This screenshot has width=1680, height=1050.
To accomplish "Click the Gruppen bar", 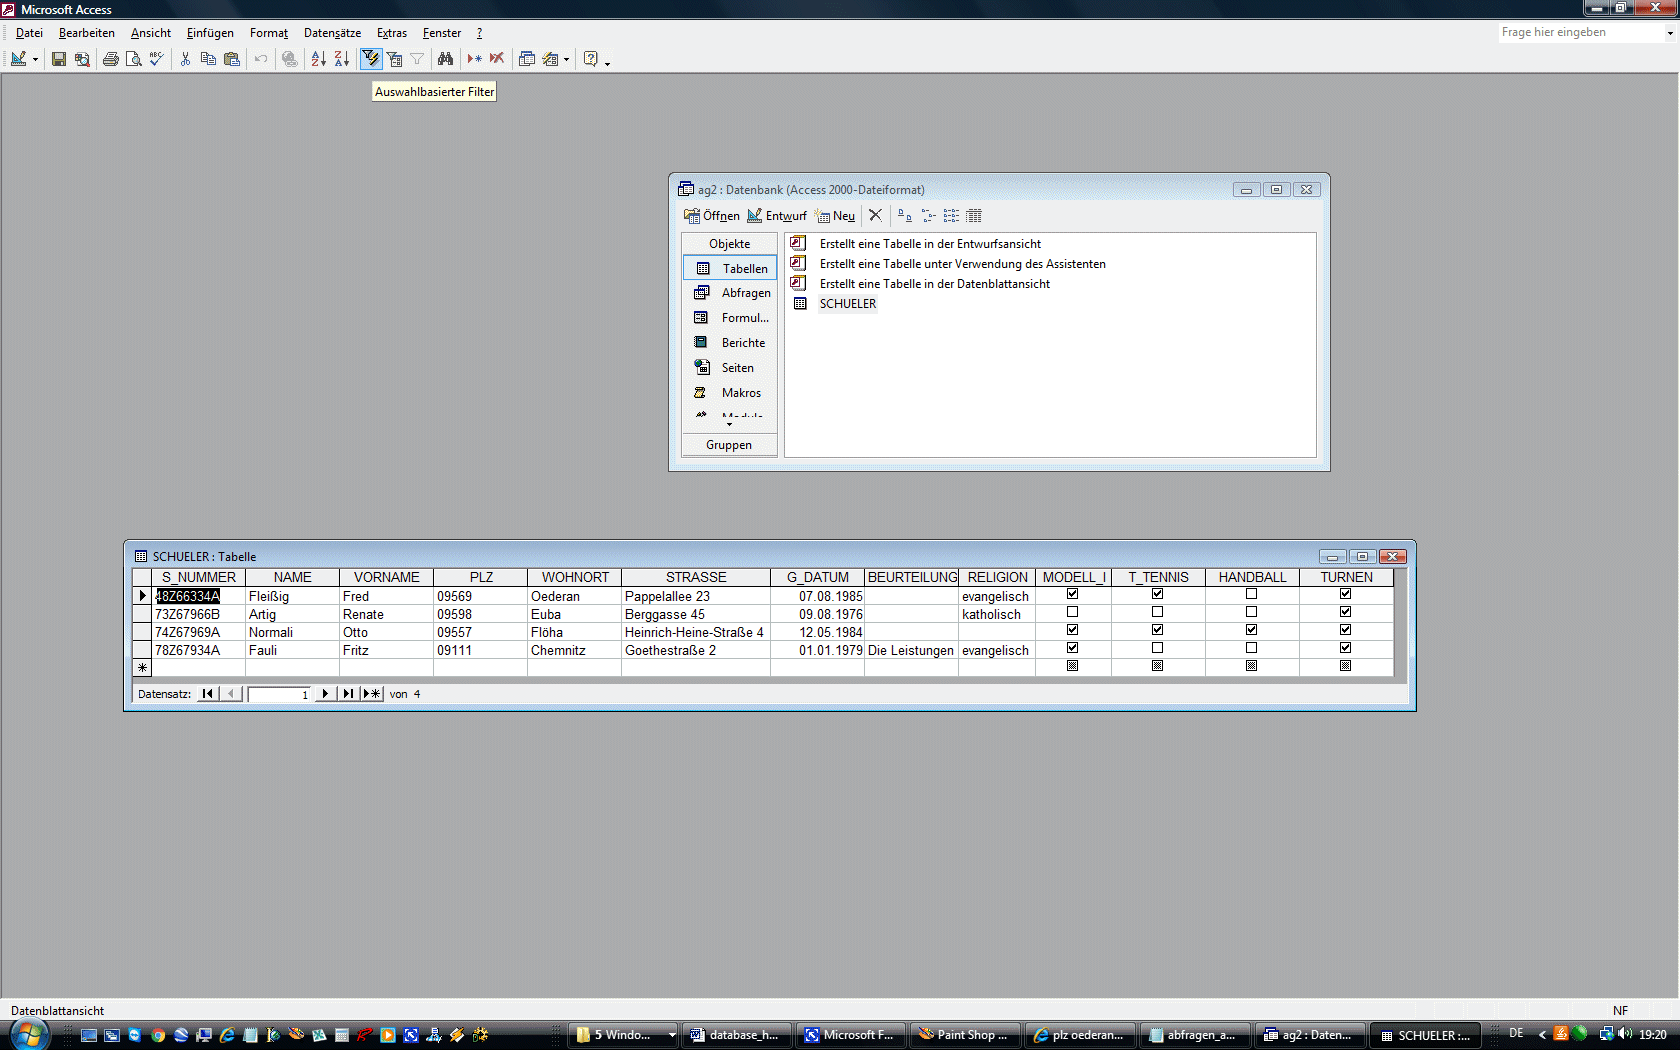I will coord(729,445).
